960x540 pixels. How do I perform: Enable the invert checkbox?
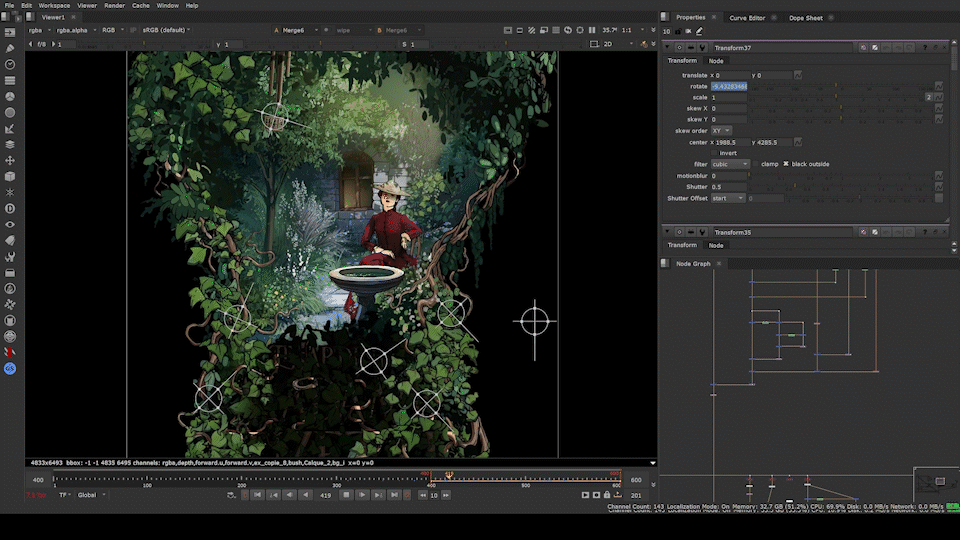point(714,153)
